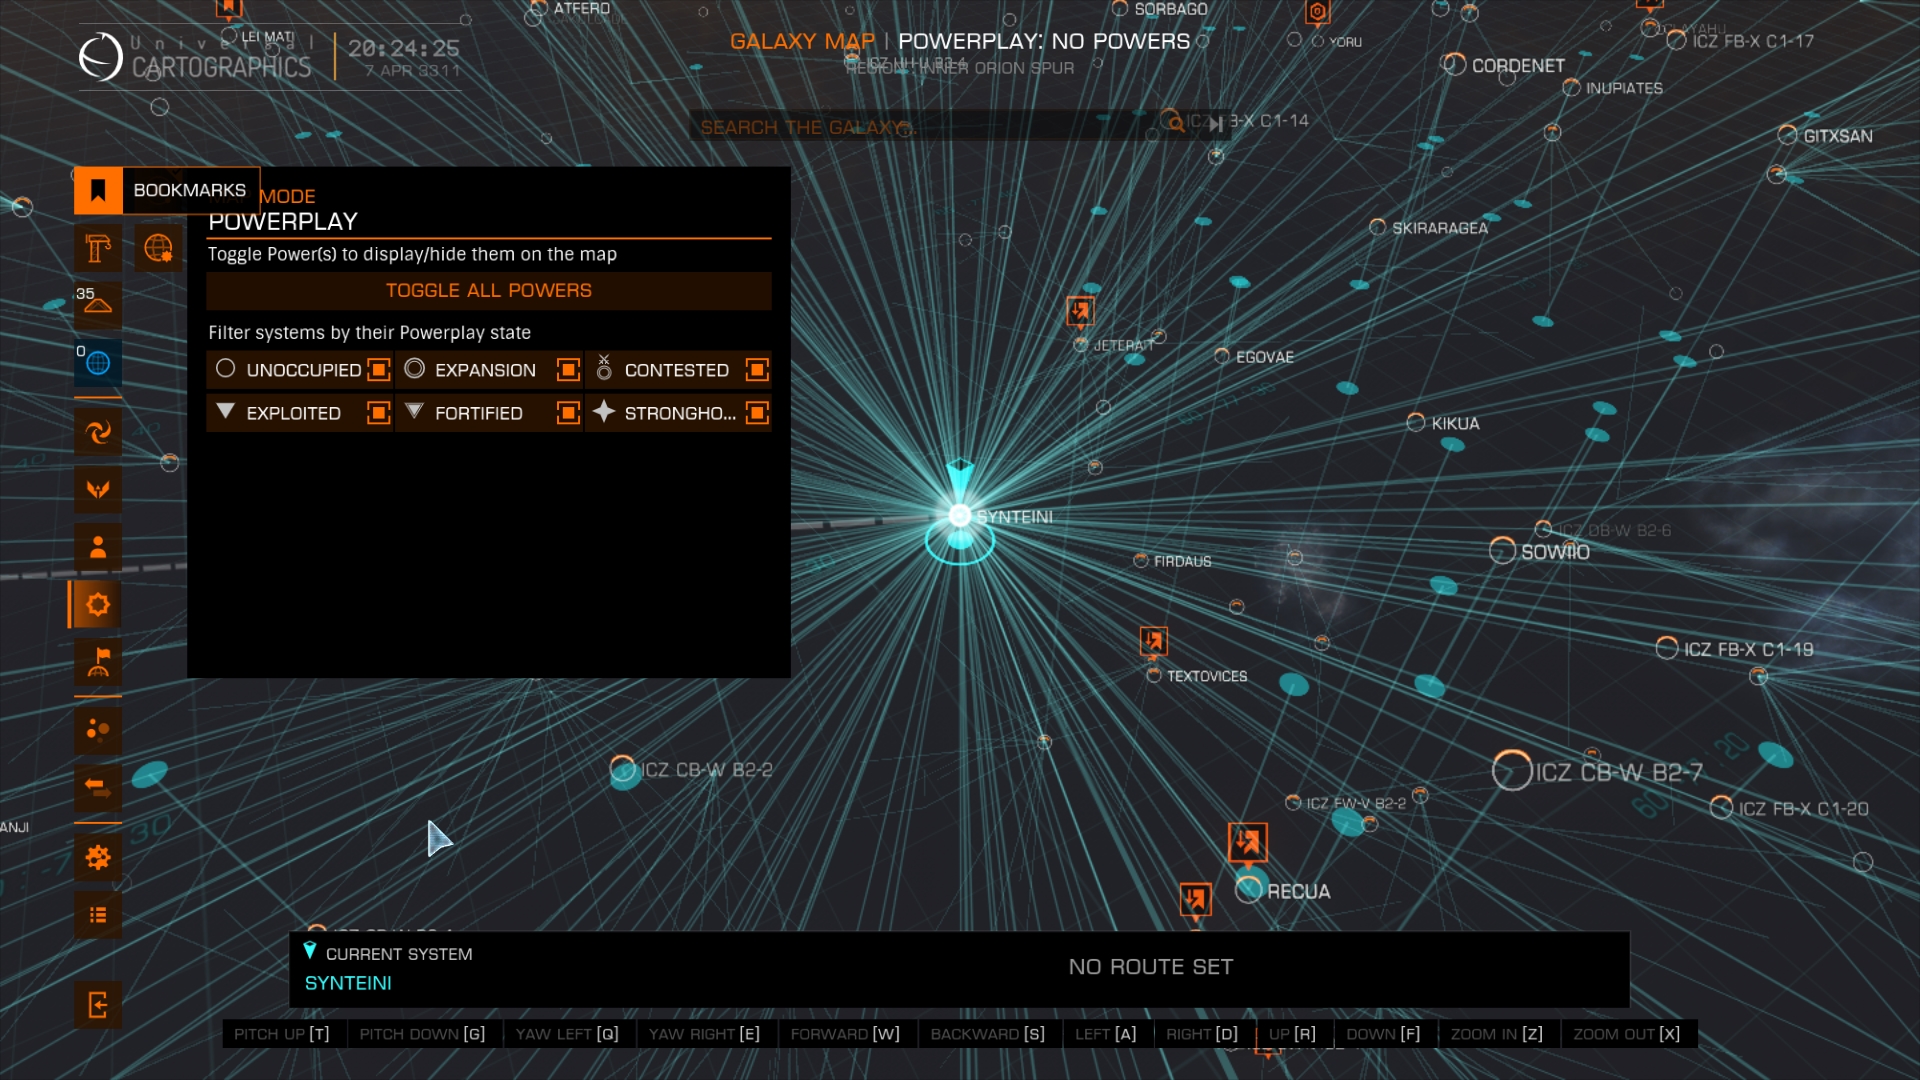Image resolution: width=1920 pixels, height=1080 pixels.
Task: Click the ZOOM IN [Z] key hint
Action: click(1497, 1034)
